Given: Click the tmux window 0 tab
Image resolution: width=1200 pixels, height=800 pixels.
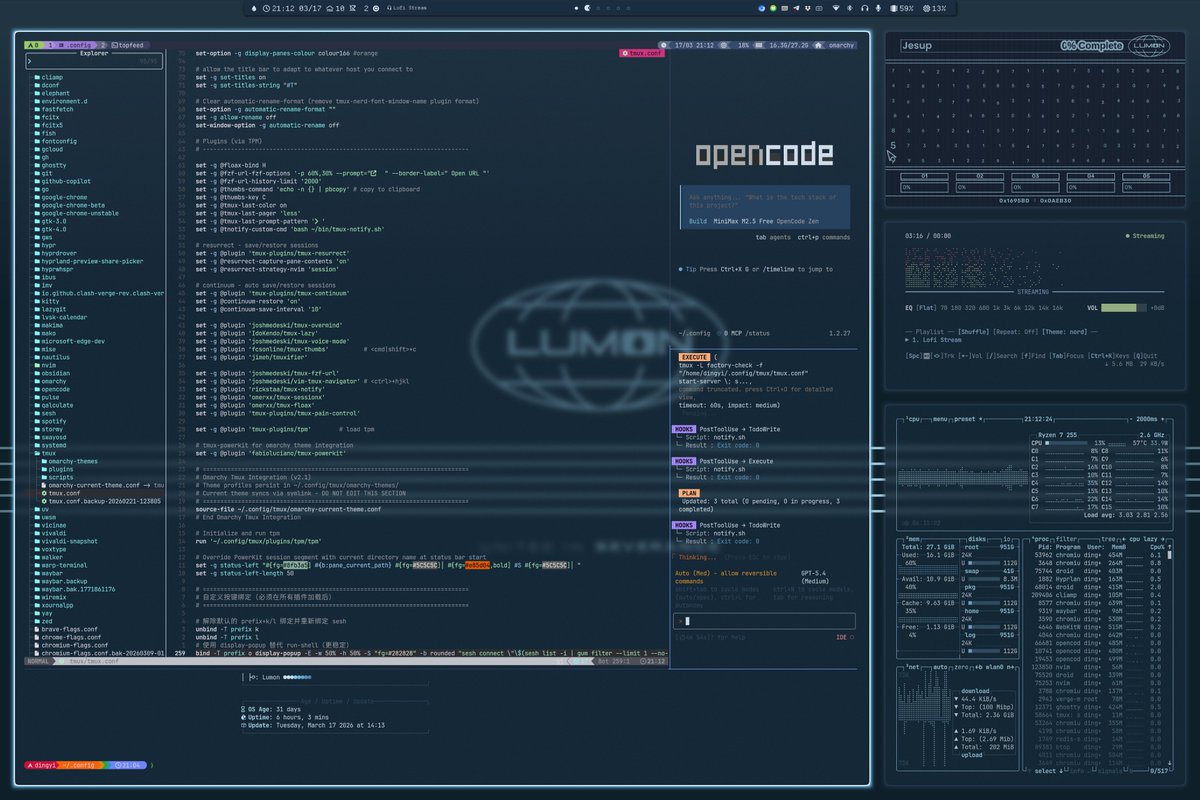Looking at the screenshot, I should [35, 45].
